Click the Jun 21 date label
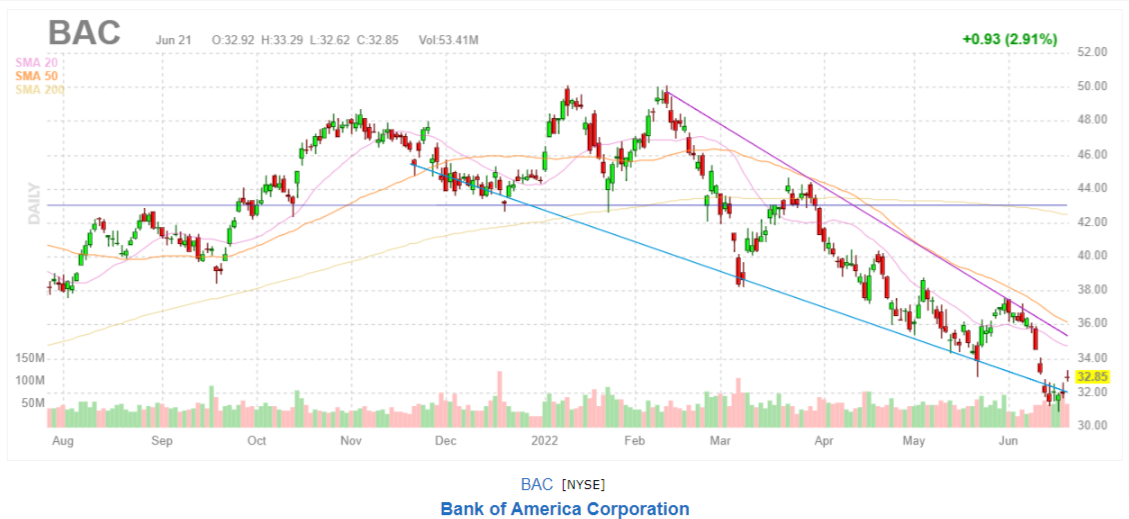Screen dimensions: 1129x519 [174, 40]
